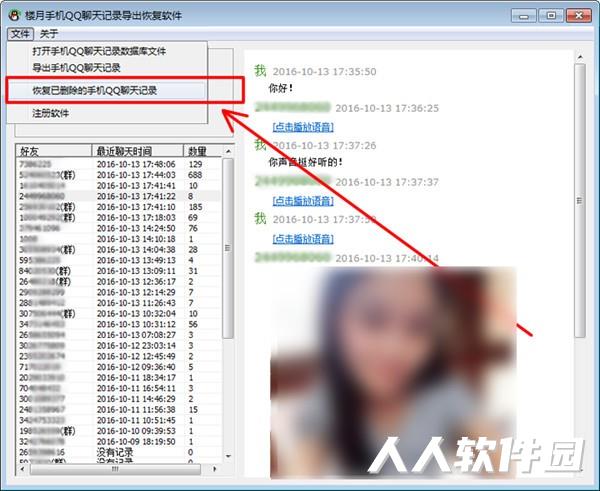This screenshot has width=600, height=491.
Task: Select row with time 2016-10-11 16:54:11
Action: (x=118, y=388)
